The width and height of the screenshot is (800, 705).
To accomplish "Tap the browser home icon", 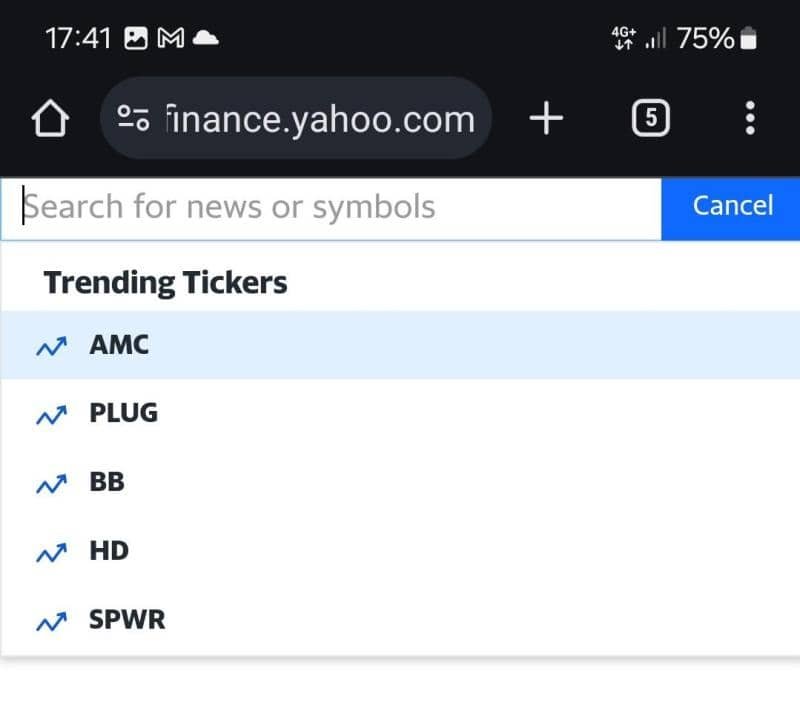I will pyautogui.click(x=50, y=120).
